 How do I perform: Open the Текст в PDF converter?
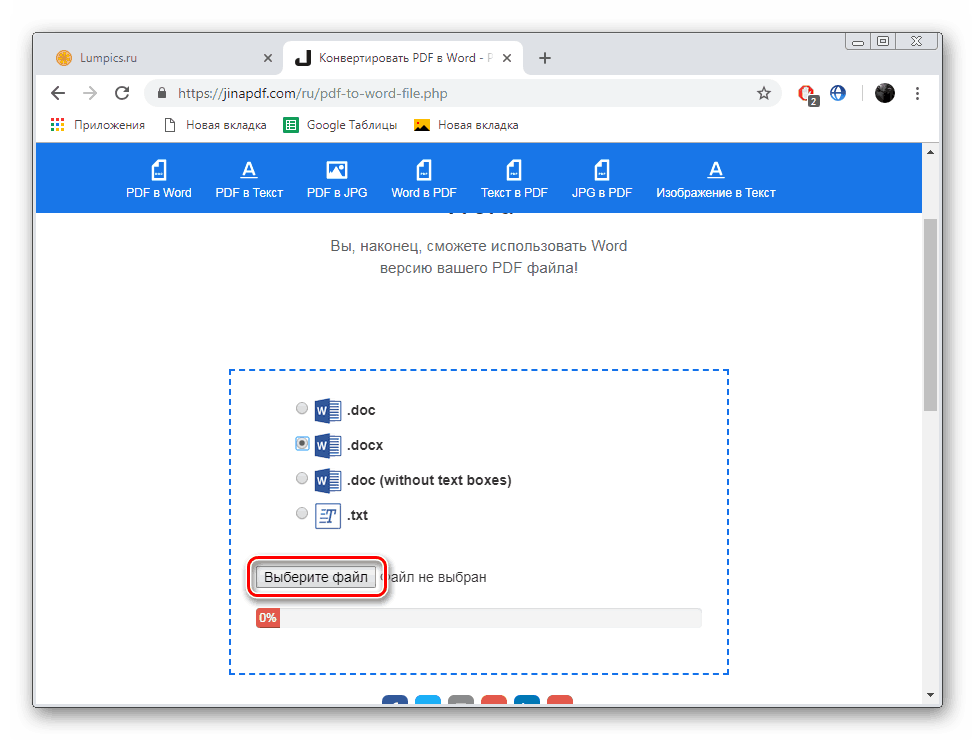(x=514, y=180)
